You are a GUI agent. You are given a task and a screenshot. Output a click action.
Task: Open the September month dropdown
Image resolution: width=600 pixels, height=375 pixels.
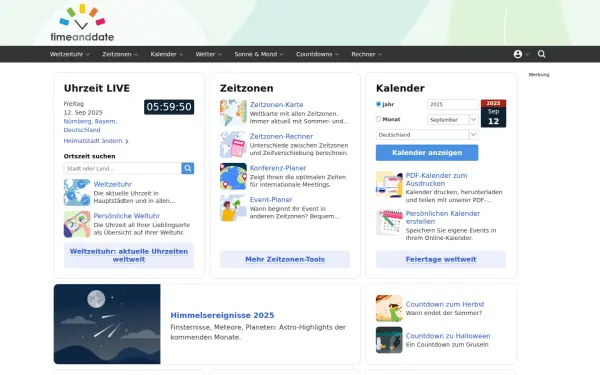tap(452, 120)
